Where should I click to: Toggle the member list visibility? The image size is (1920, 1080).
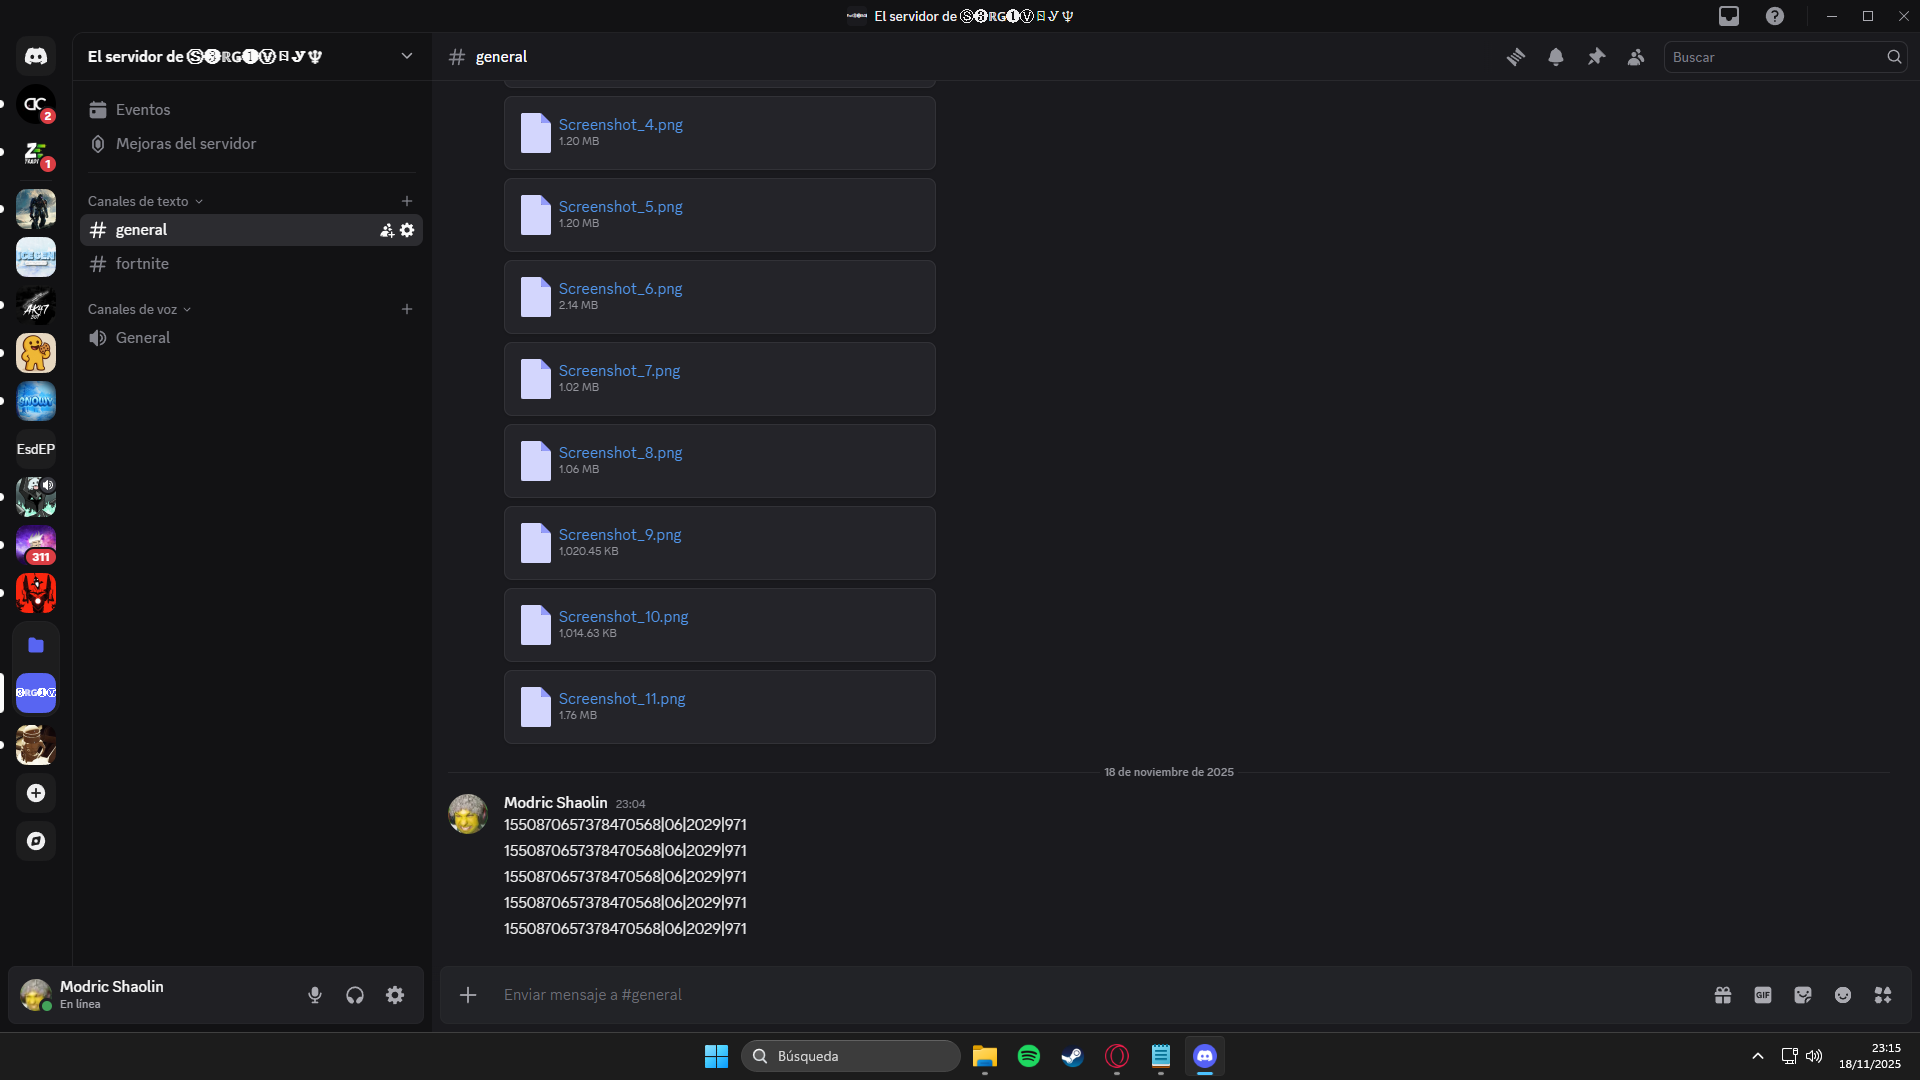pos(1636,57)
